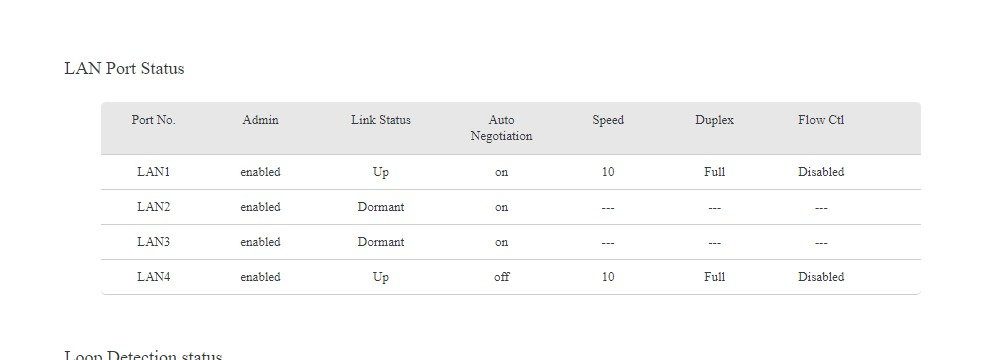Click the Up link status for LAN1
This screenshot has width=1002, height=360.
(x=381, y=173)
